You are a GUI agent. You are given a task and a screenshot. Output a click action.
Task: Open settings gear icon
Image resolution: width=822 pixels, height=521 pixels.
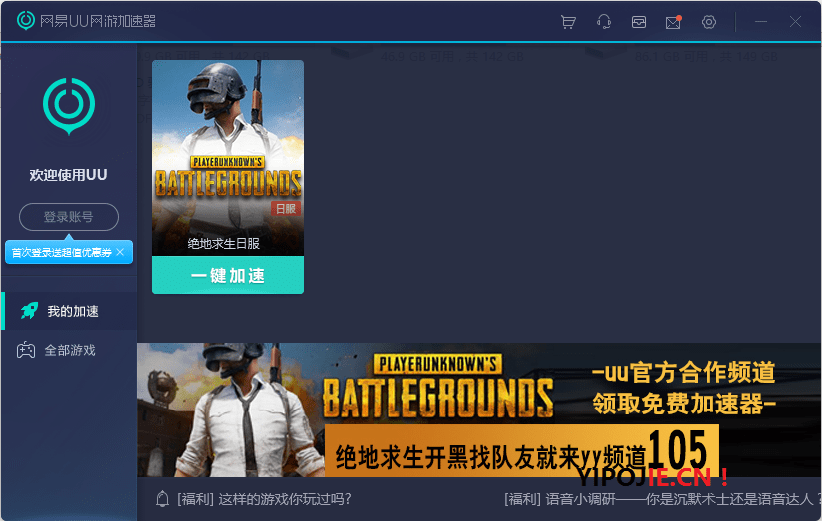point(709,22)
